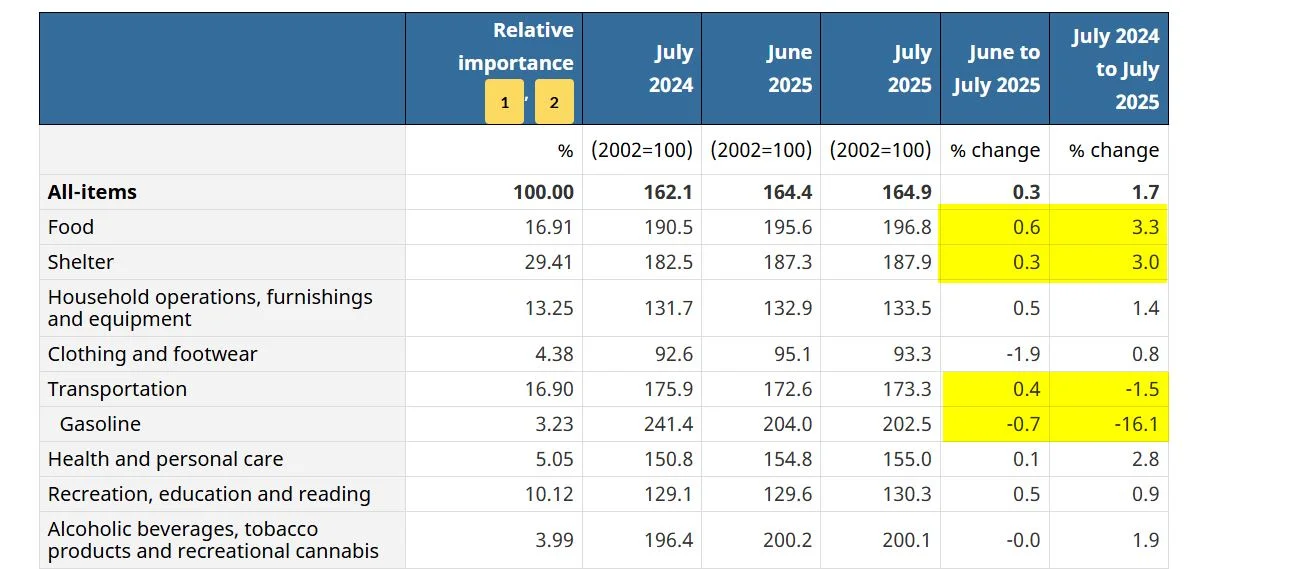Select the June to July 2025 header

tap(996, 69)
